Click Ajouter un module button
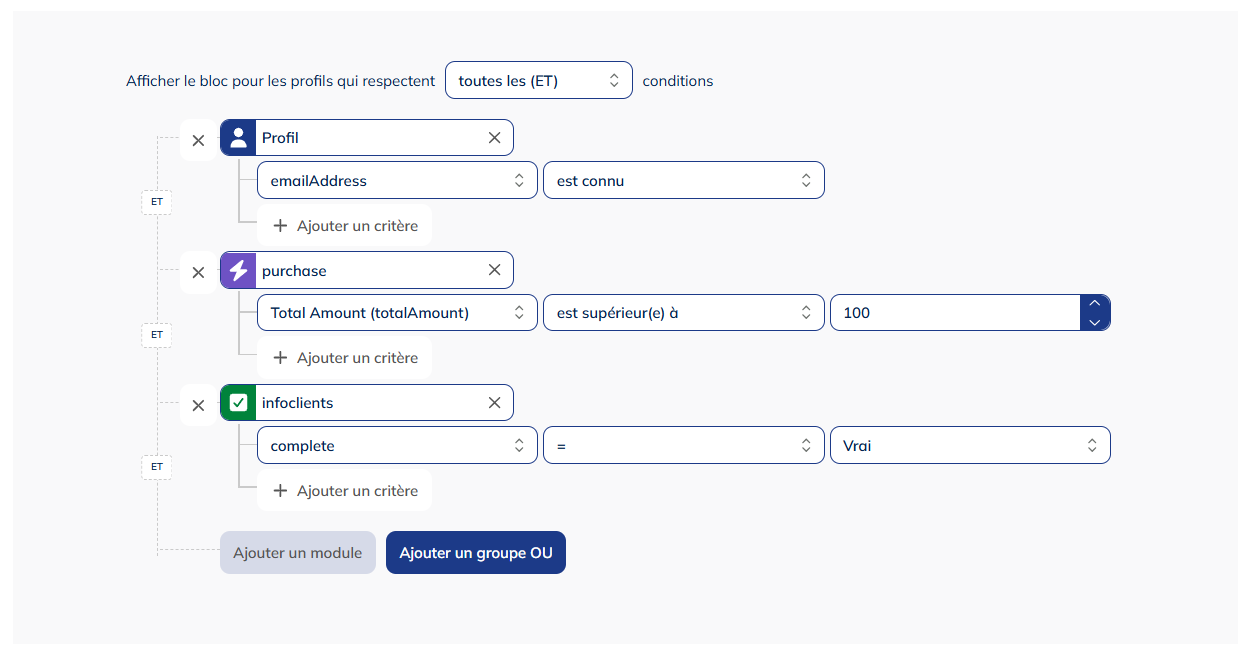1254x658 pixels. (x=298, y=553)
